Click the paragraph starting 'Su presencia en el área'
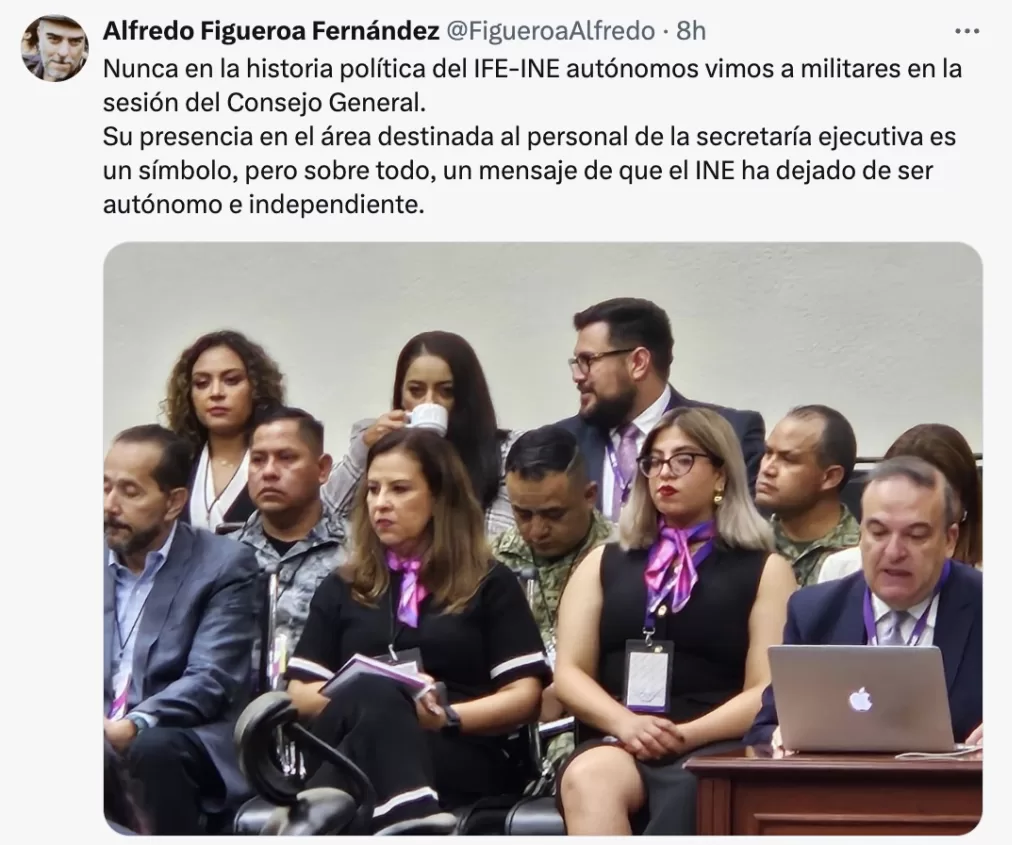Screen dimensions: 1024x845 (530, 170)
